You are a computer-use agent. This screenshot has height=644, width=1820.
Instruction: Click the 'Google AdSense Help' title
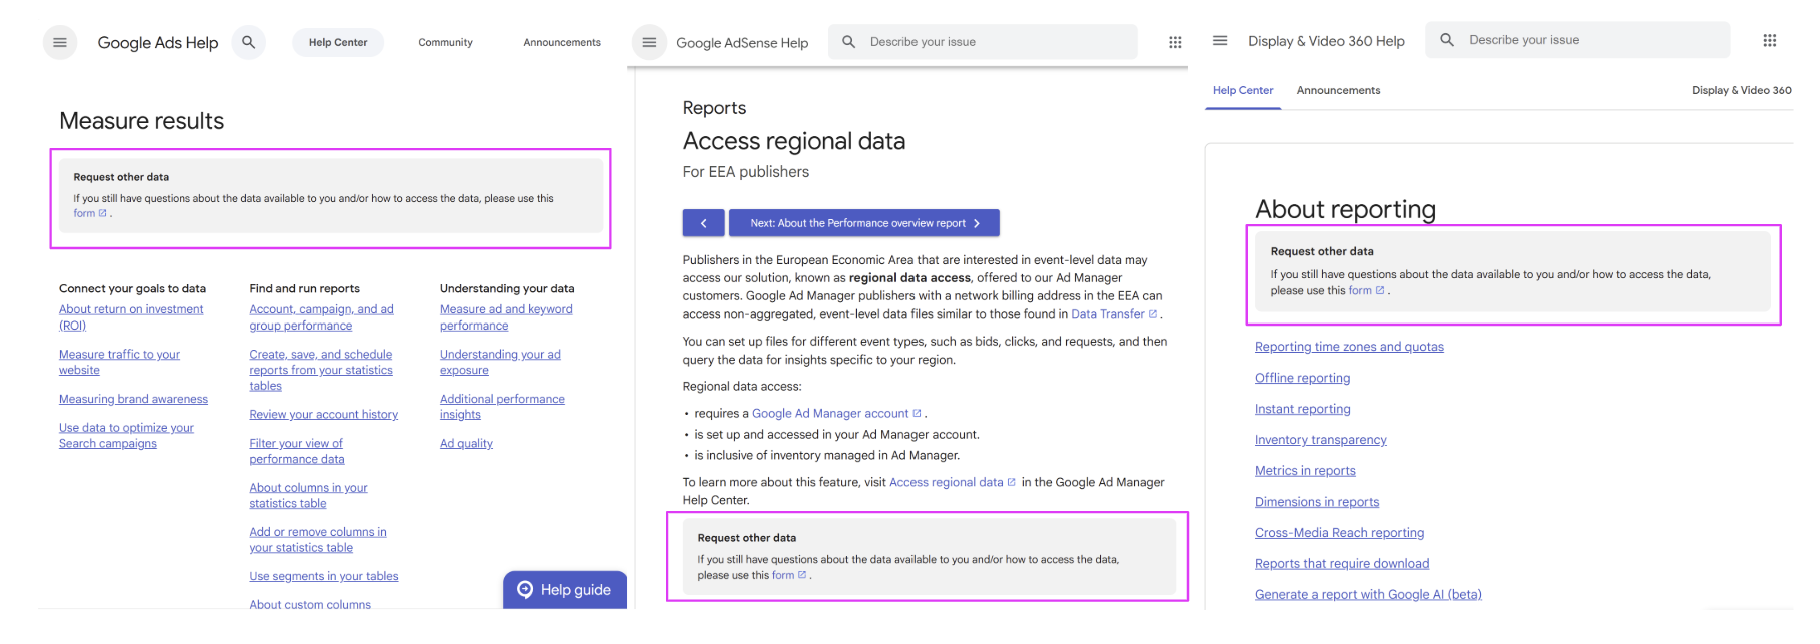pos(742,42)
